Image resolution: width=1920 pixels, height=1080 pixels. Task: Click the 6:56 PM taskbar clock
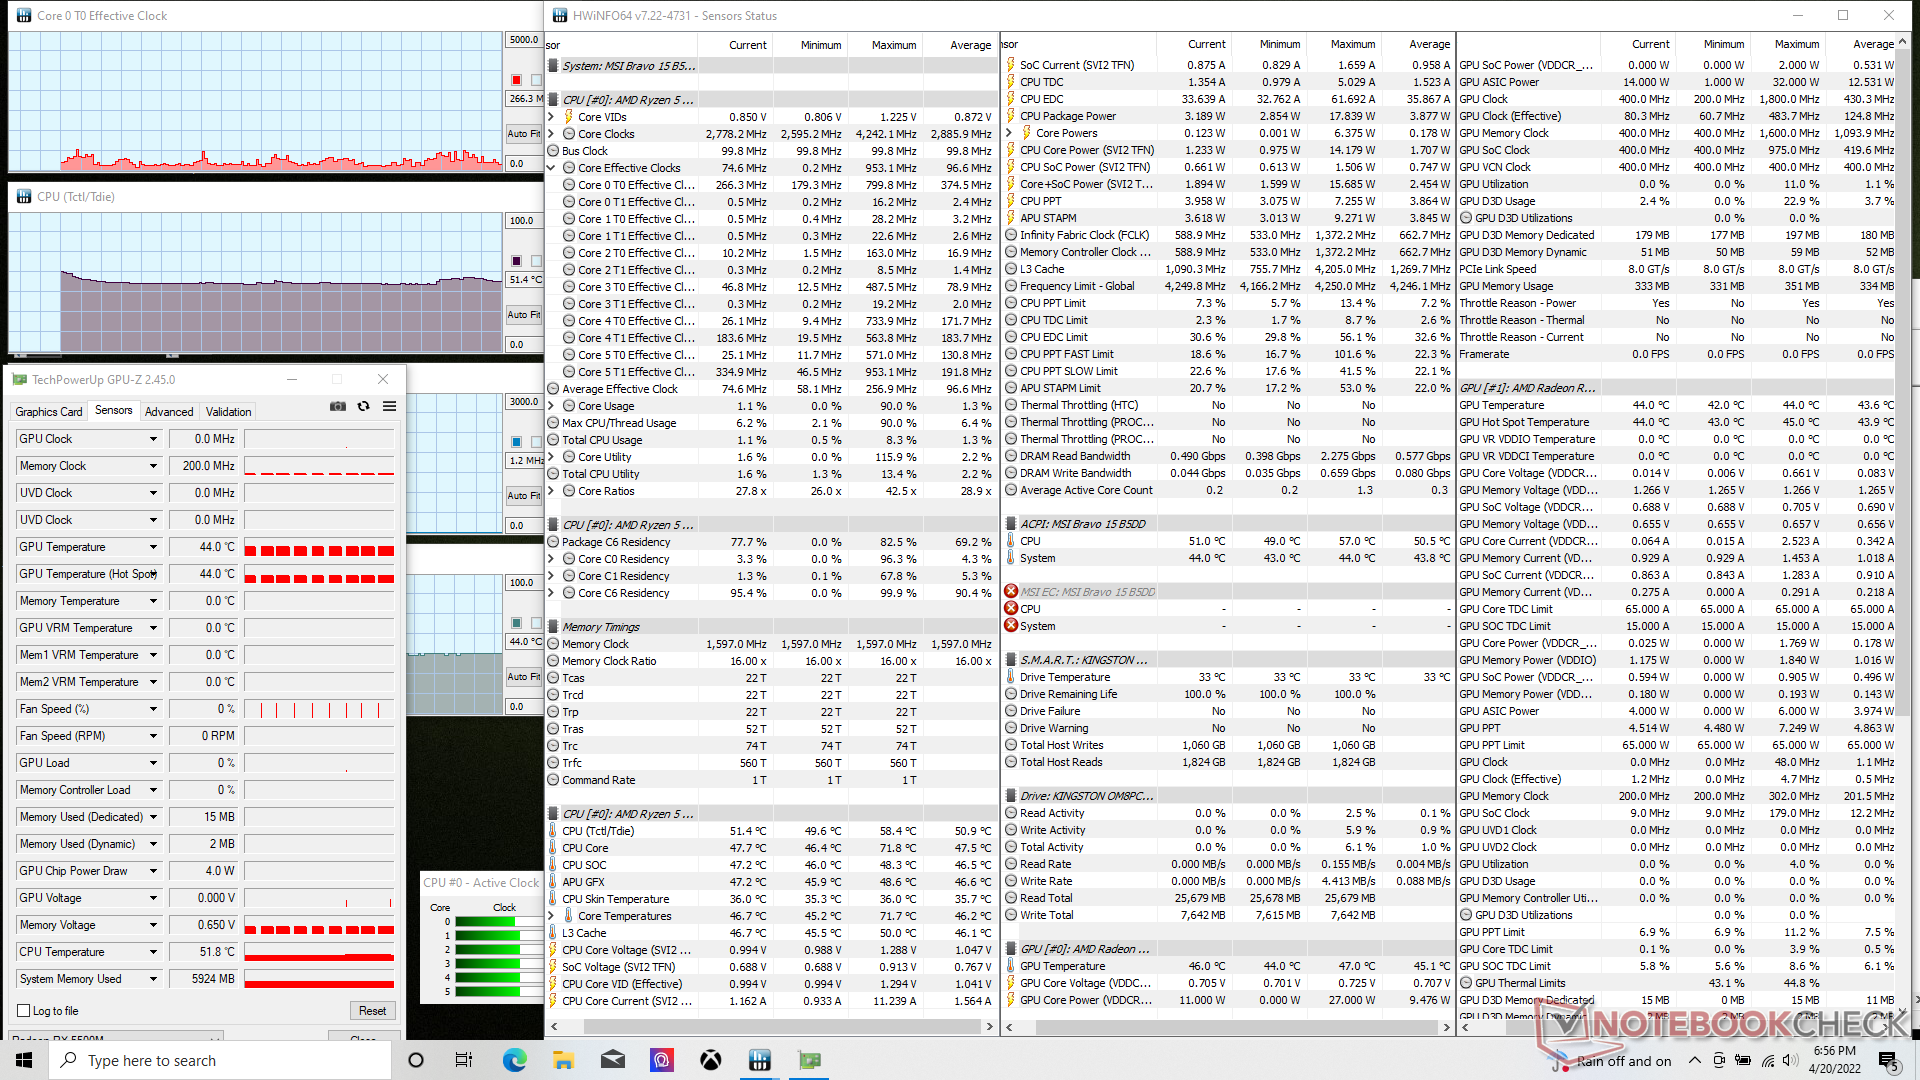click(1834, 1060)
